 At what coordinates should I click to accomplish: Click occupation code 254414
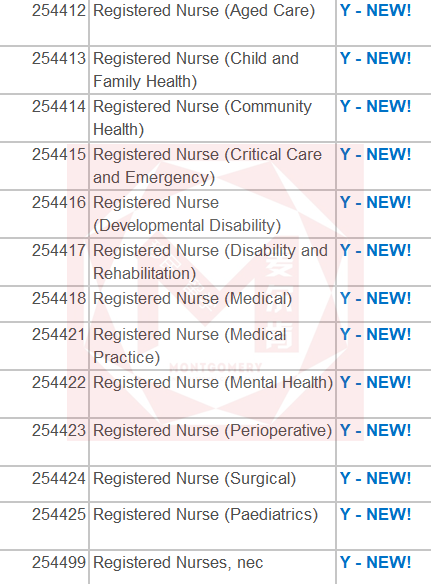click(x=59, y=107)
